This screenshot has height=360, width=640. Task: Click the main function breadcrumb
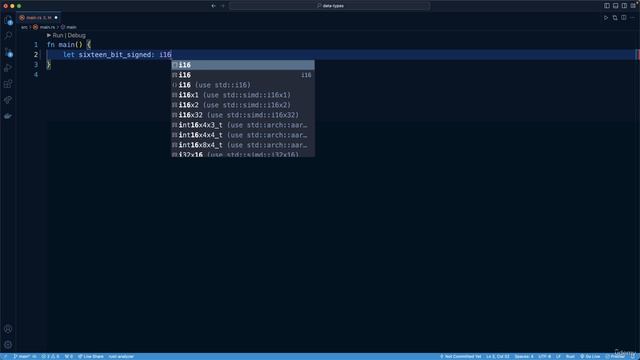click(71, 27)
